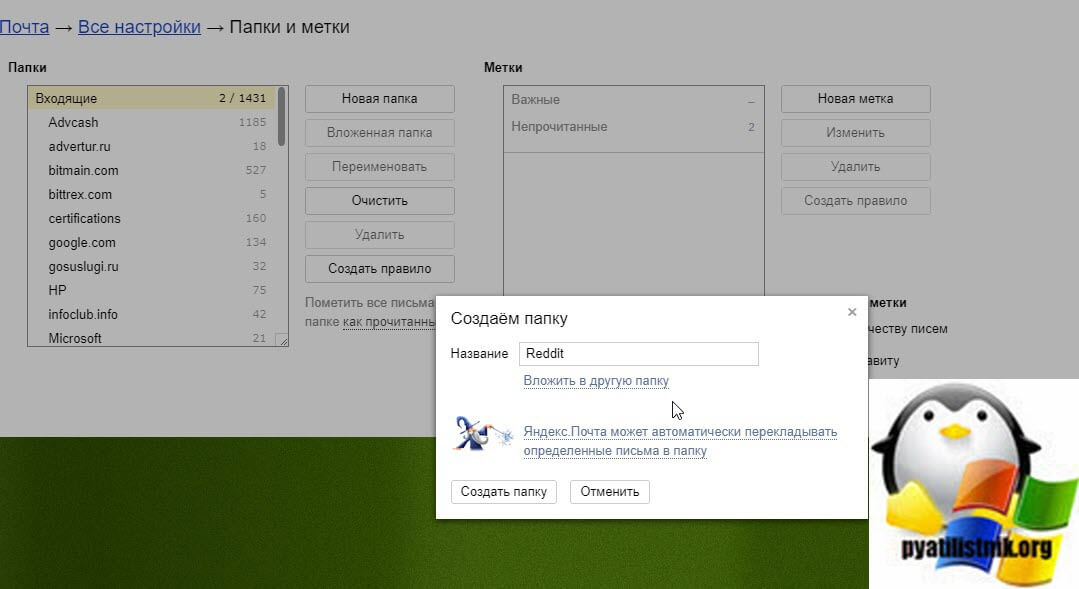Image resolution: width=1079 pixels, height=589 pixels.
Task: Click the Новая папка button
Action: [x=379, y=99]
